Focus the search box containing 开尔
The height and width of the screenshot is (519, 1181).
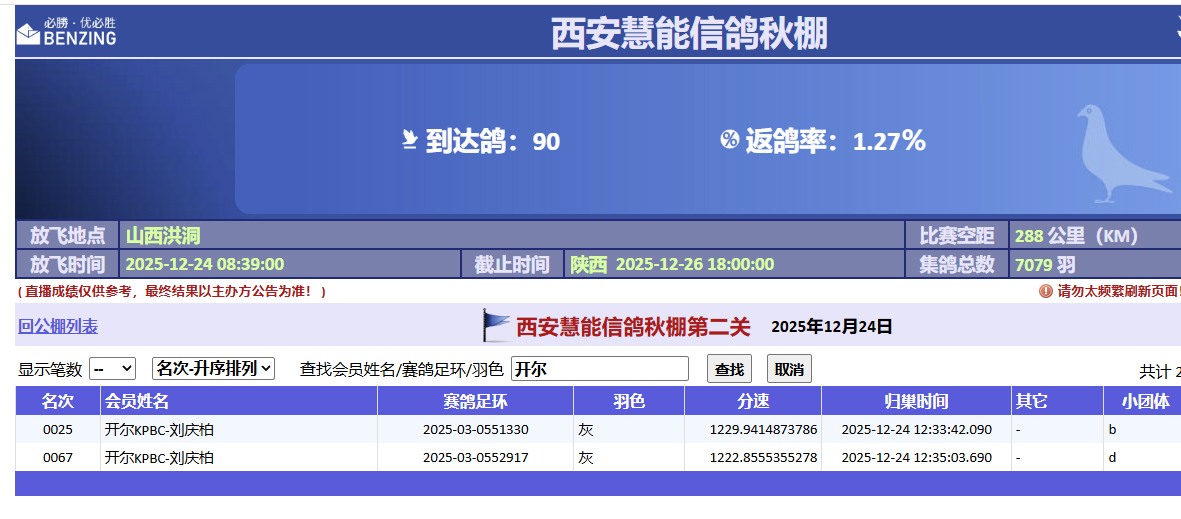tap(599, 369)
